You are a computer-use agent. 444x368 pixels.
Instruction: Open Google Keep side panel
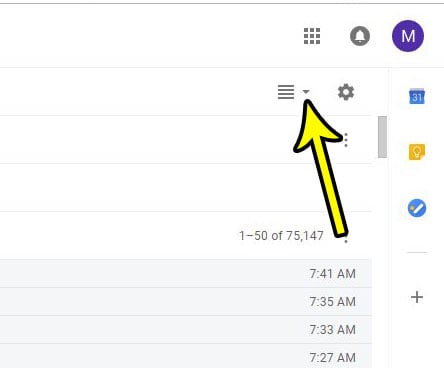click(x=417, y=152)
